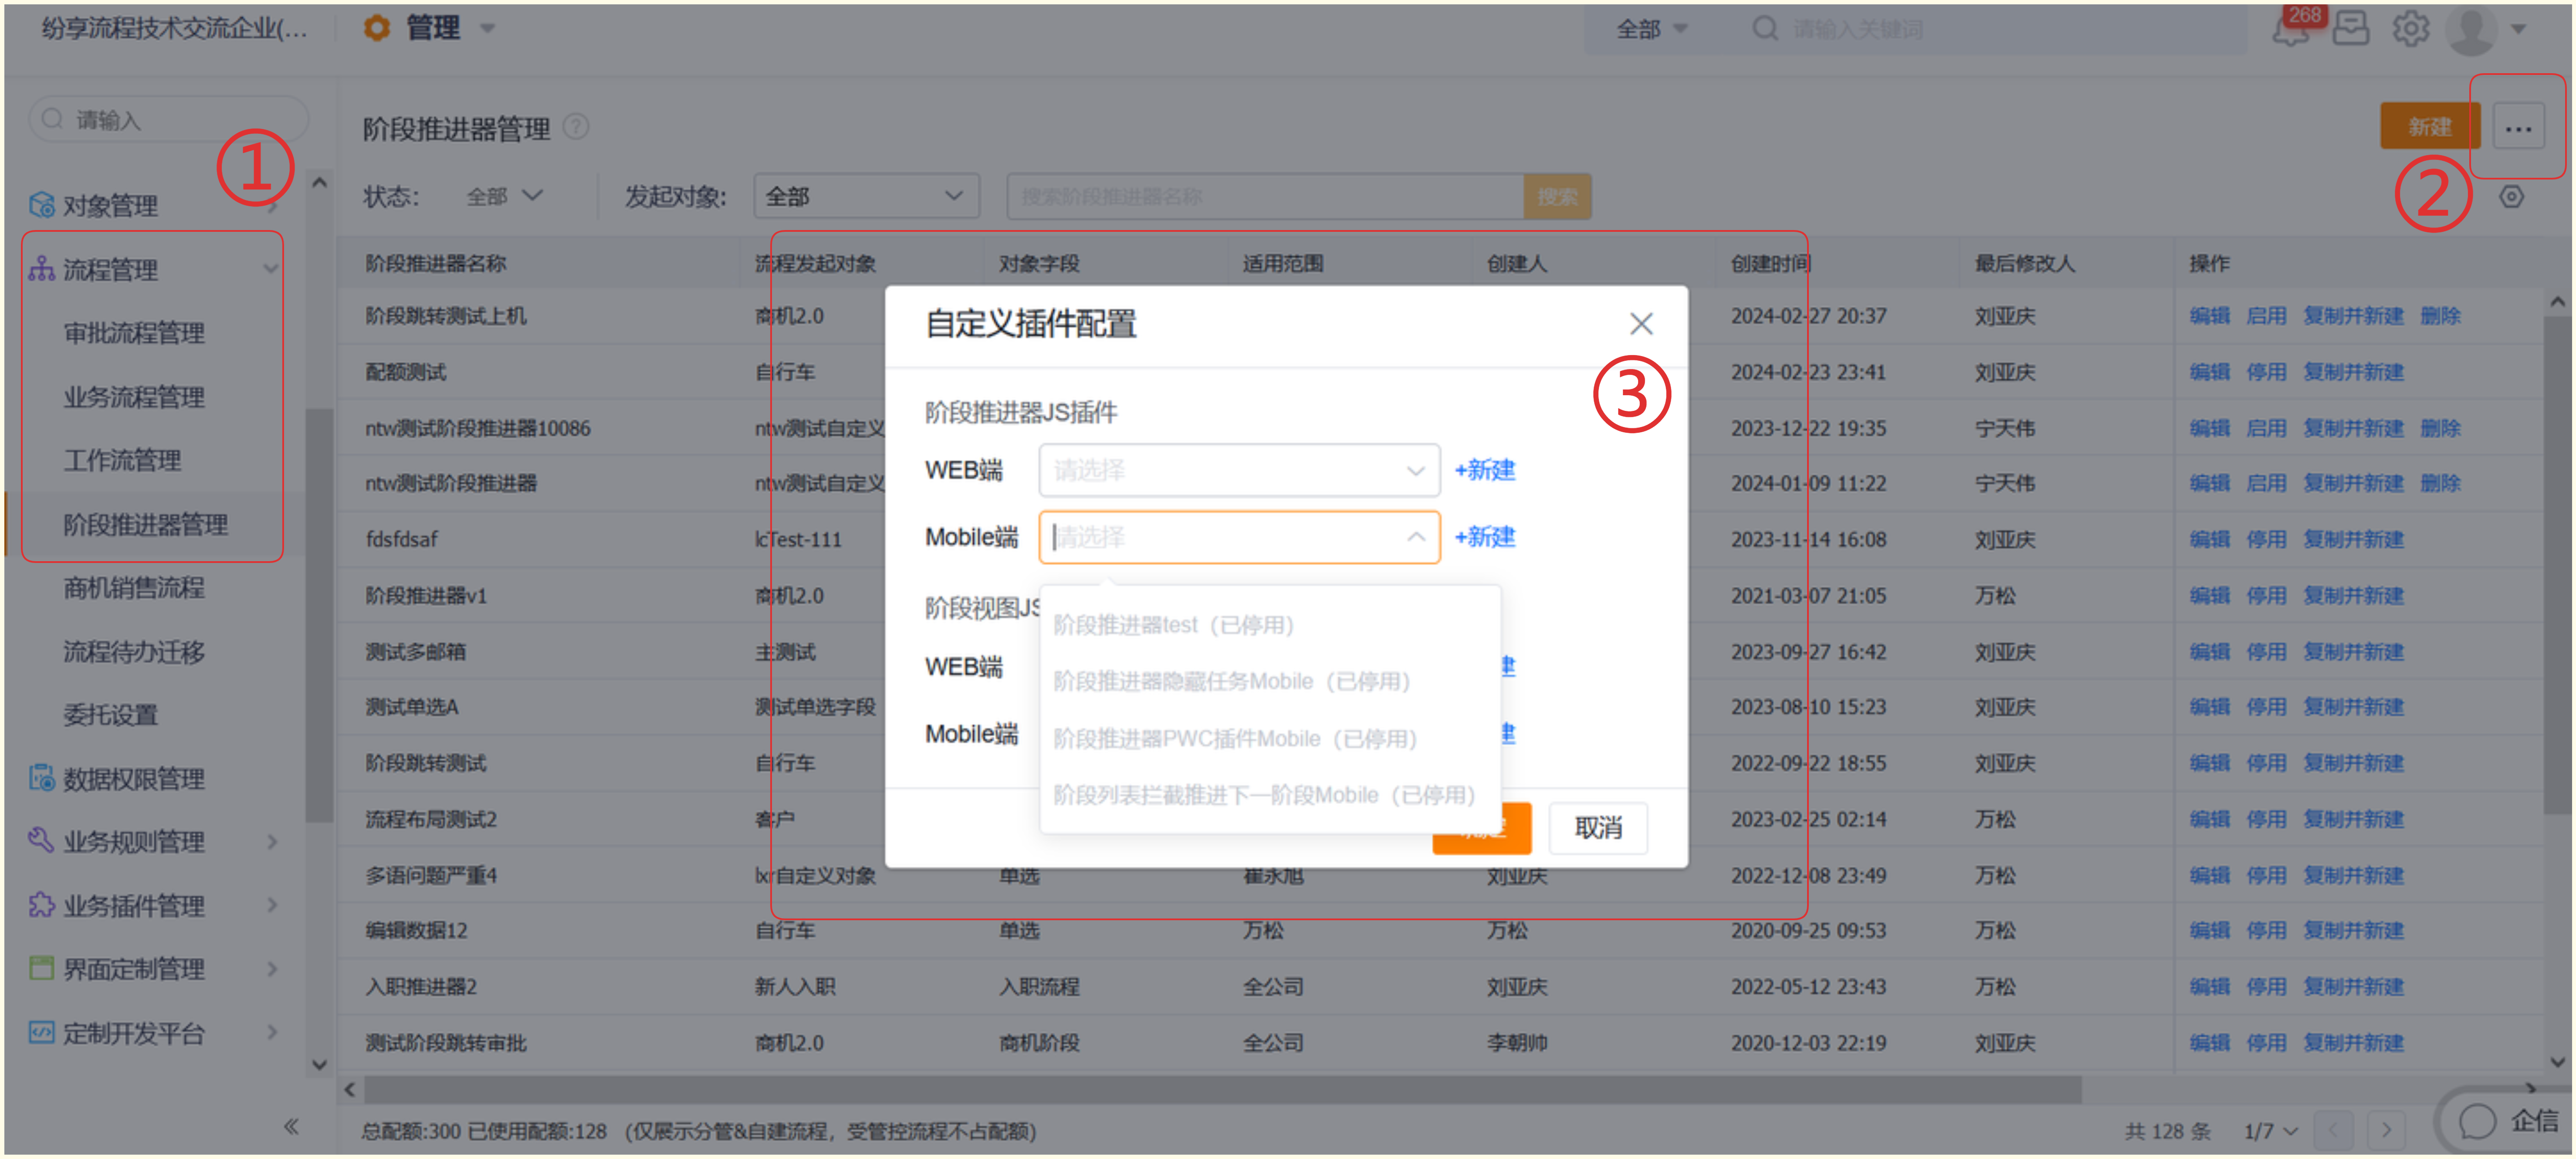Click the orange 管理 gear icon
The width and height of the screenshot is (2576, 1159).
coord(376,28)
